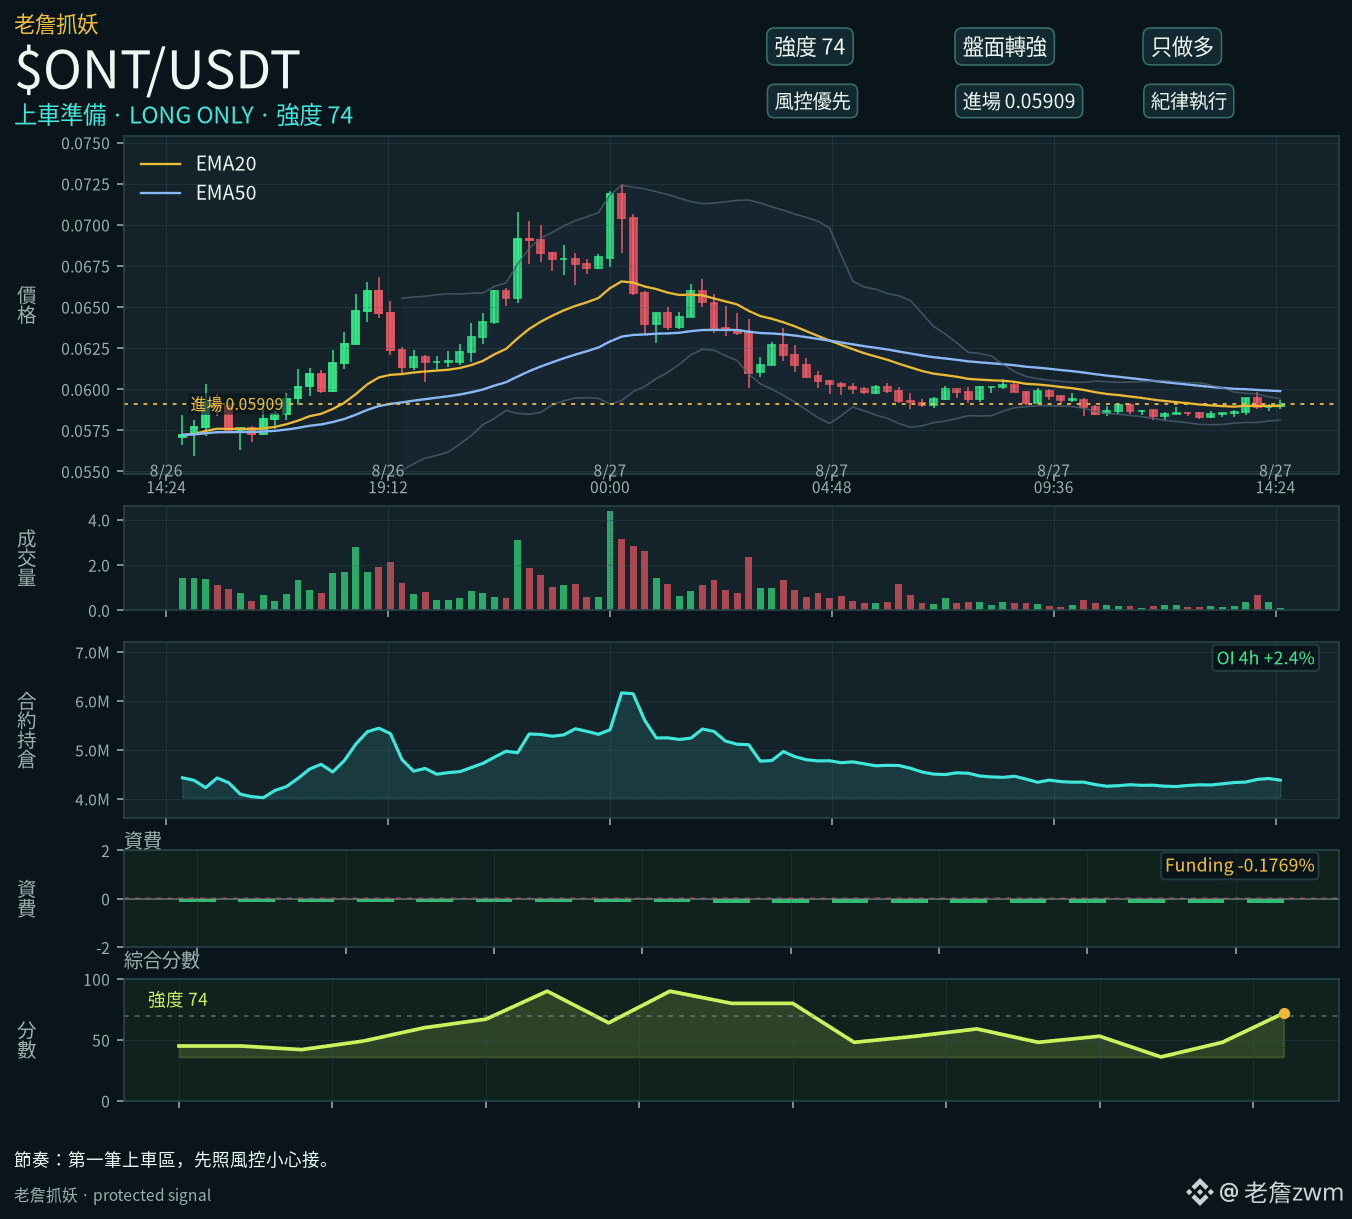Click the 盤面轉強 badge
The image size is (1352, 1219).
(1004, 47)
